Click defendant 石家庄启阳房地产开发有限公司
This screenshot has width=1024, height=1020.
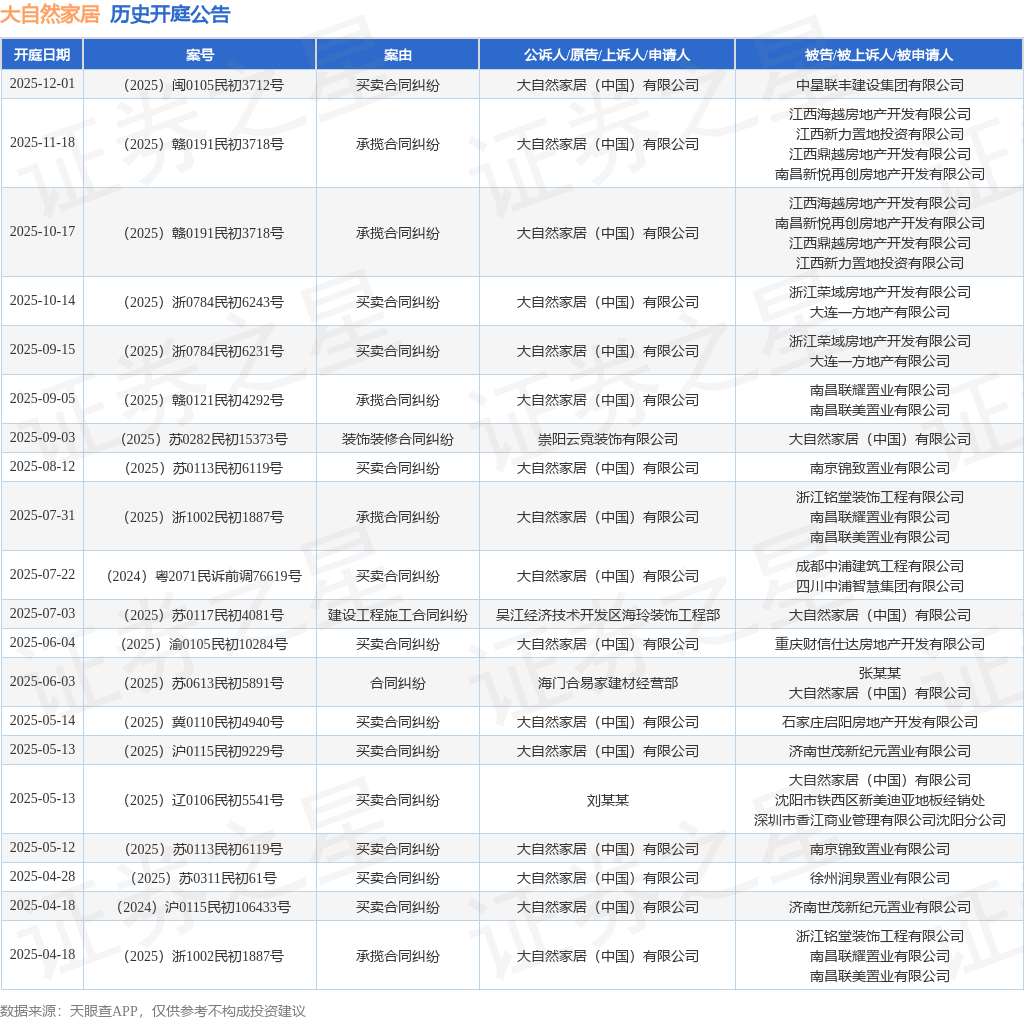pos(880,722)
